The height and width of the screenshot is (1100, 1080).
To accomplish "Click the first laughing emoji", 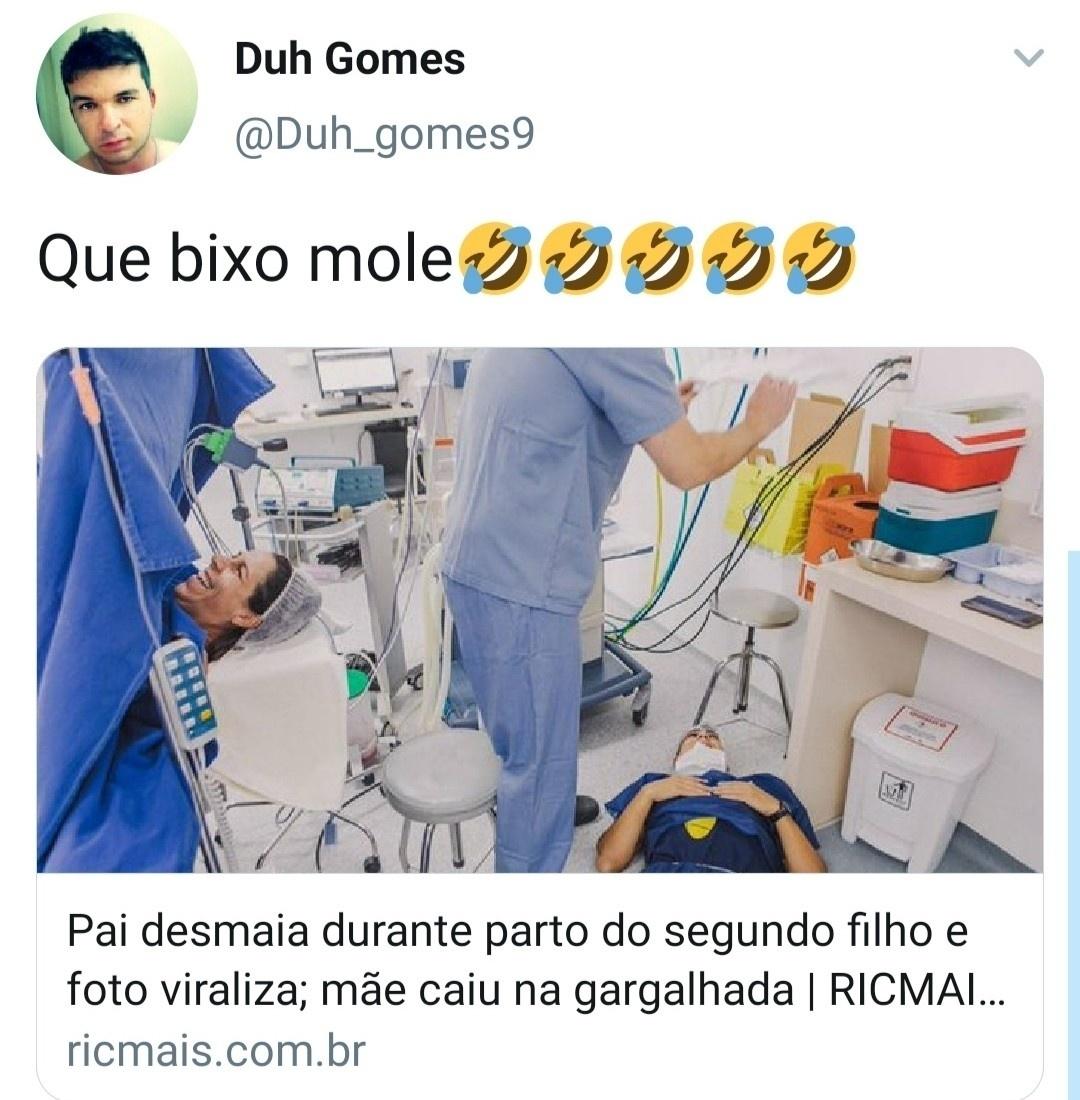I will point(494,259).
